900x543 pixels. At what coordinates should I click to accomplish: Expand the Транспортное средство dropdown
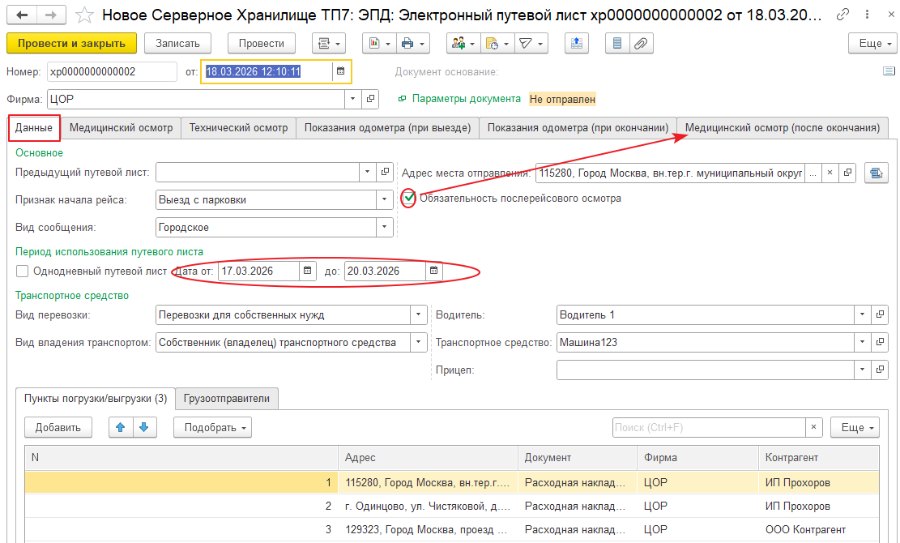tap(862, 342)
